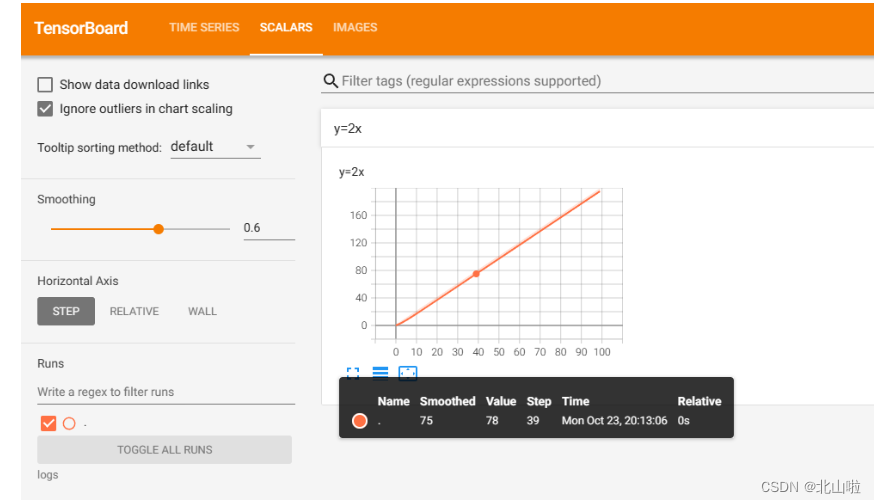Image resolution: width=876 pixels, height=503 pixels.
Task: Open the Tooltip sorting method dropdown
Action: point(214,147)
